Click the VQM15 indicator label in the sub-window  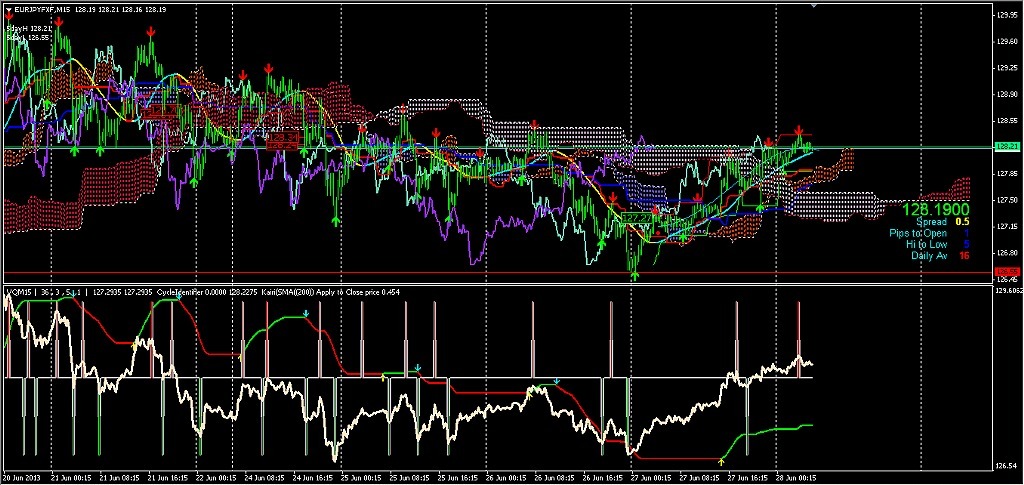pos(20,291)
